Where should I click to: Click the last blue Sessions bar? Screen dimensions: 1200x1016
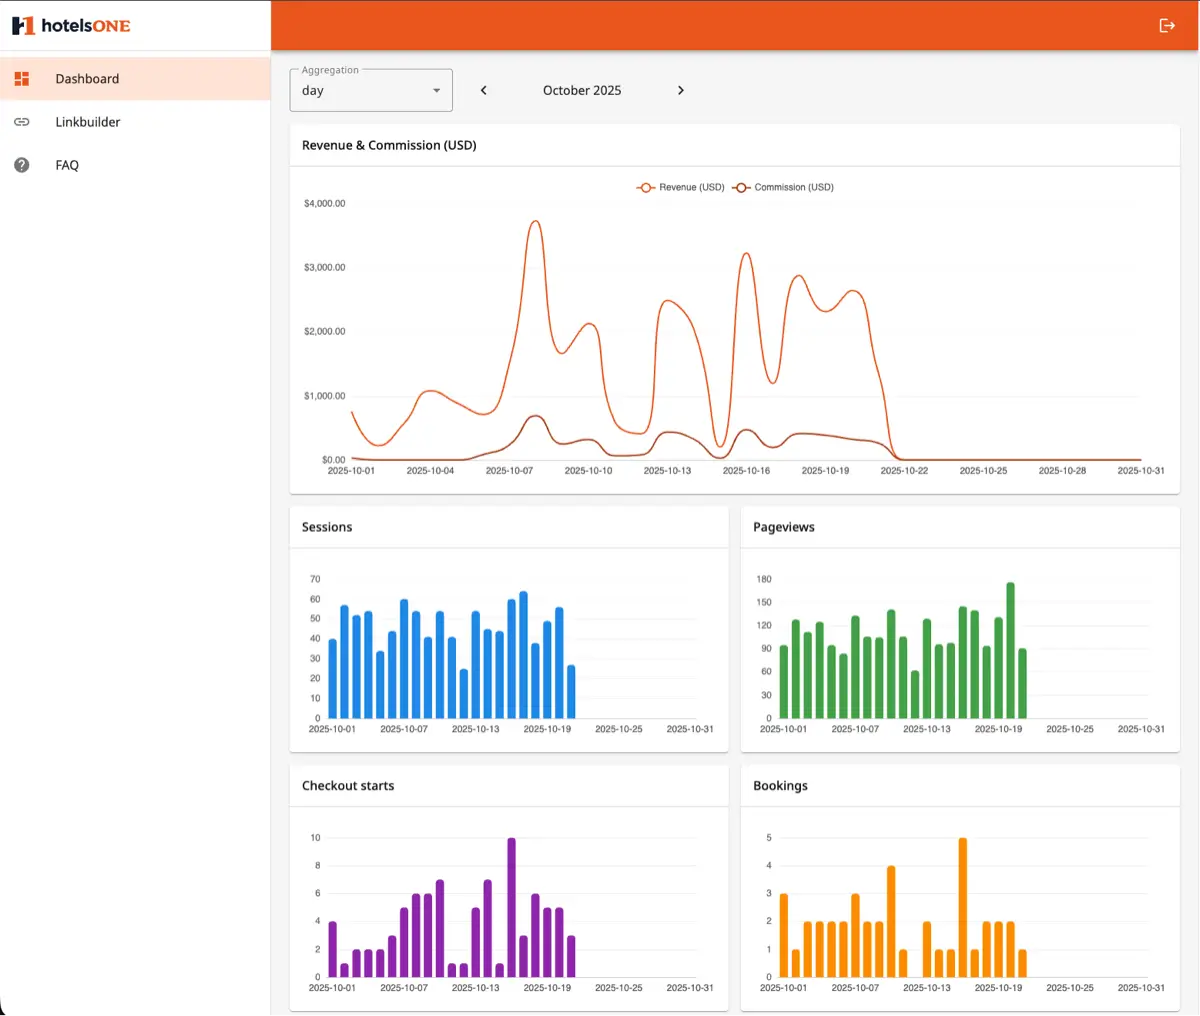tap(571, 692)
